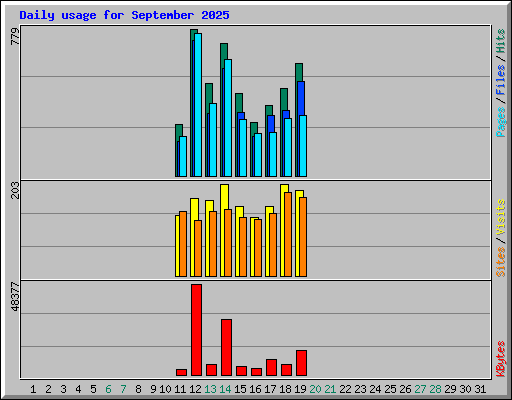The image size is (512, 400).
Task: Click green weekend day label 13
Action: [x=210, y=389]
